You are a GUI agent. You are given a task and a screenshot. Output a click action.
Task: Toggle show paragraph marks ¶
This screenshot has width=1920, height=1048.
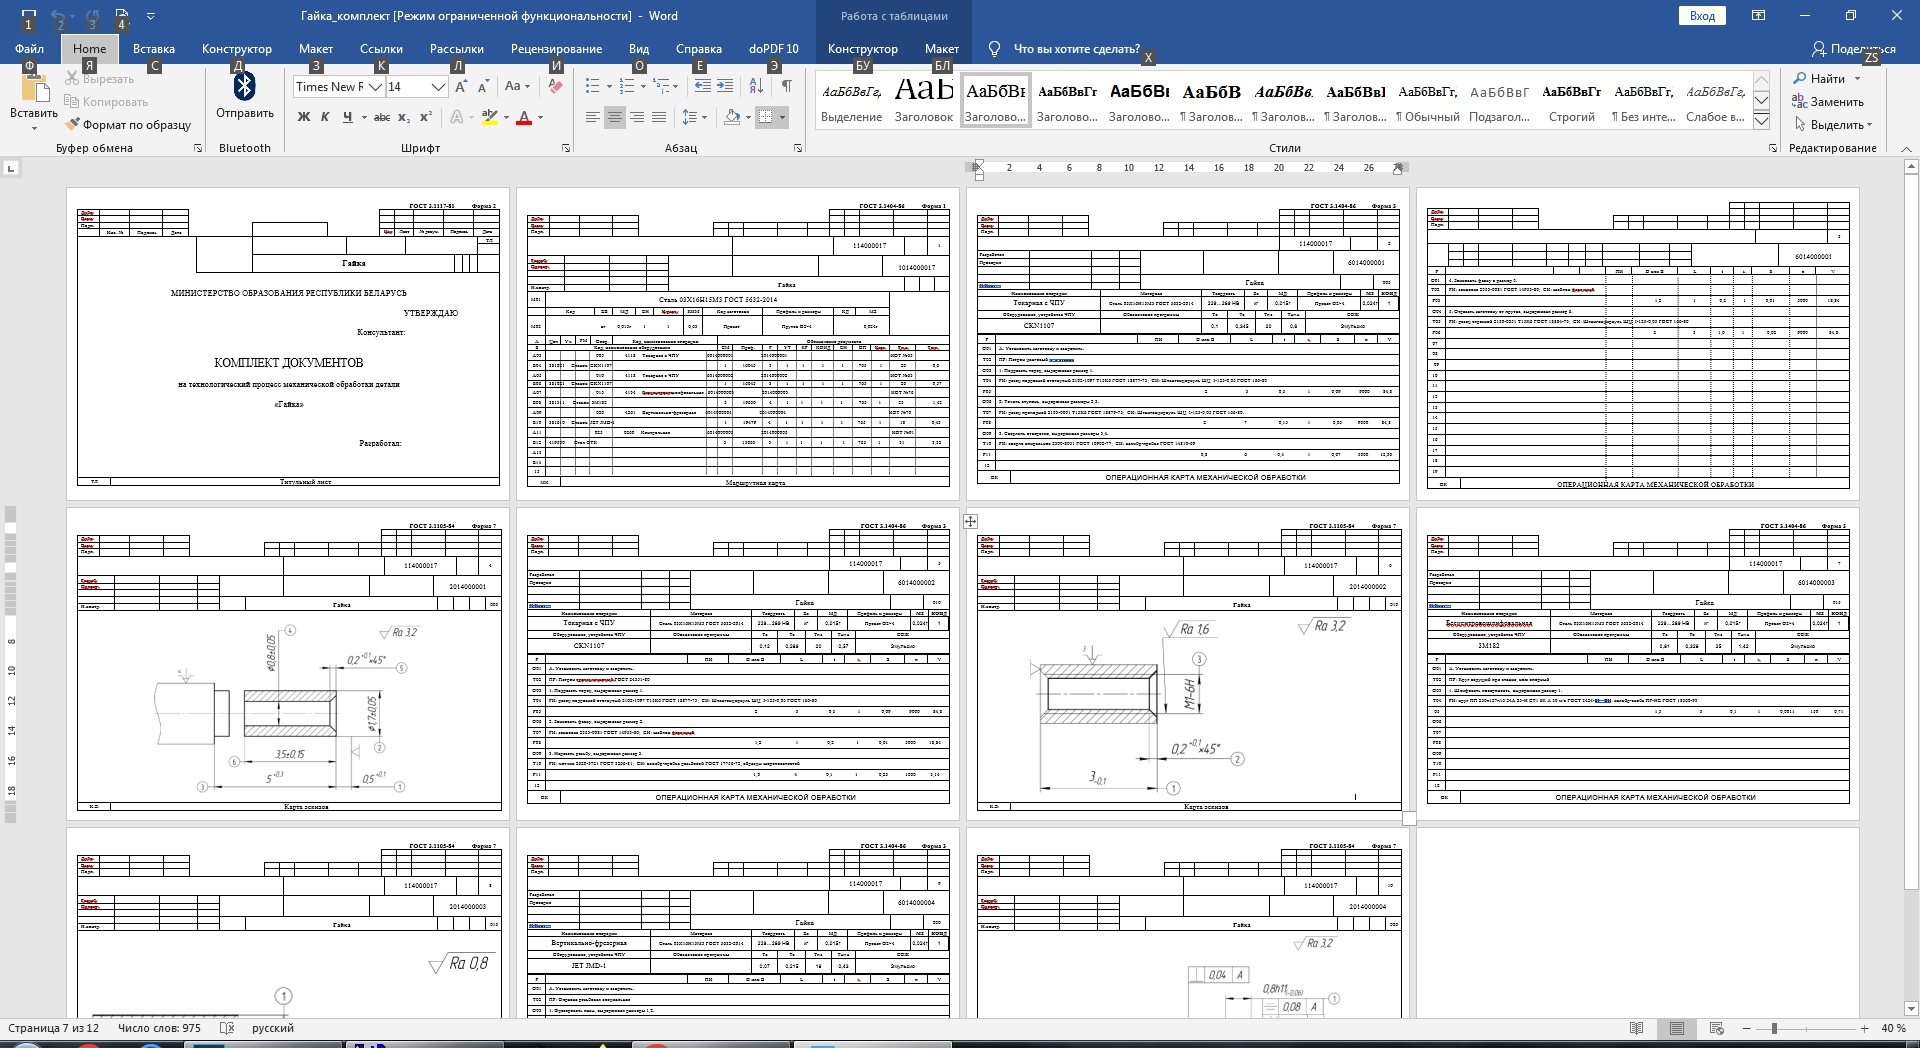(x=787, y=87)
